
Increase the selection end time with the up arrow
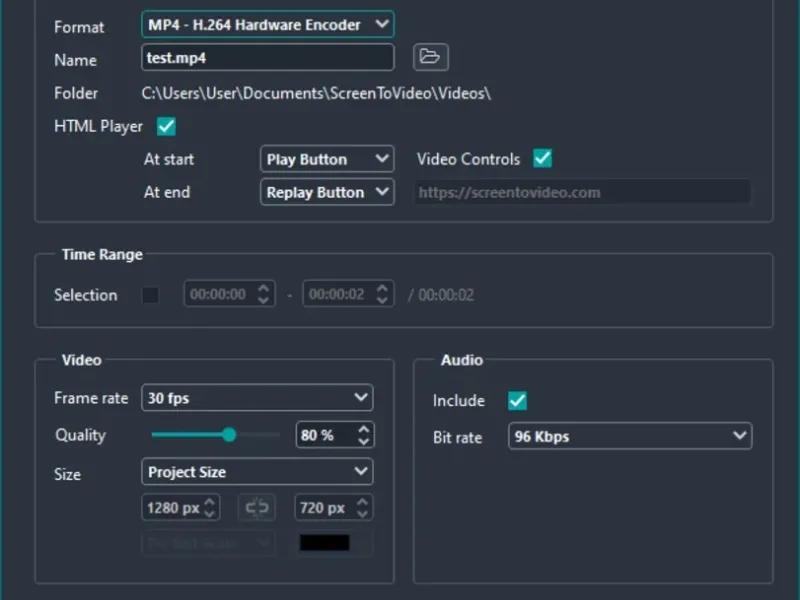pos(382,288)
